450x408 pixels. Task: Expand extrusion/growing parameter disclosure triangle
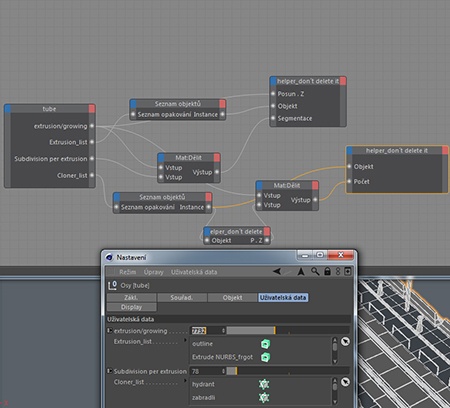109,331
